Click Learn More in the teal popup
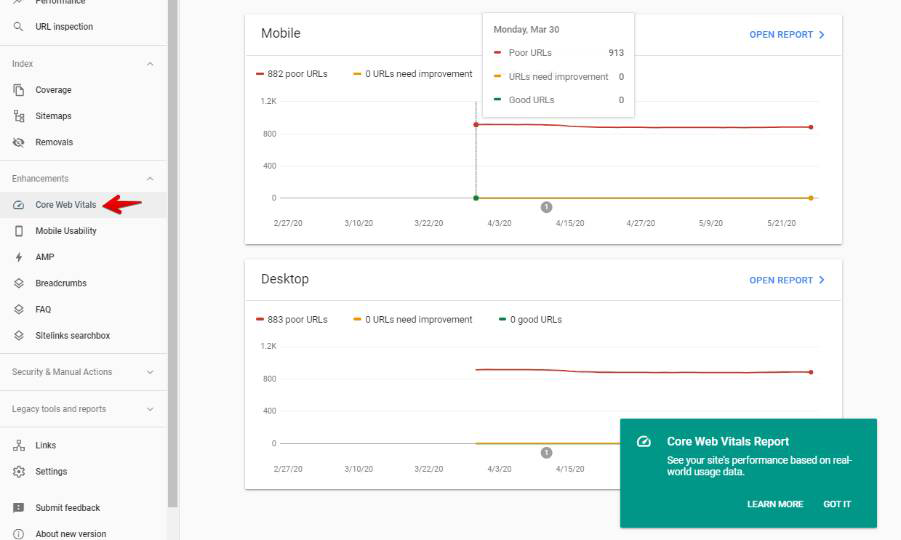This screenshot has height=540, width=901. [x=775, y=504]
